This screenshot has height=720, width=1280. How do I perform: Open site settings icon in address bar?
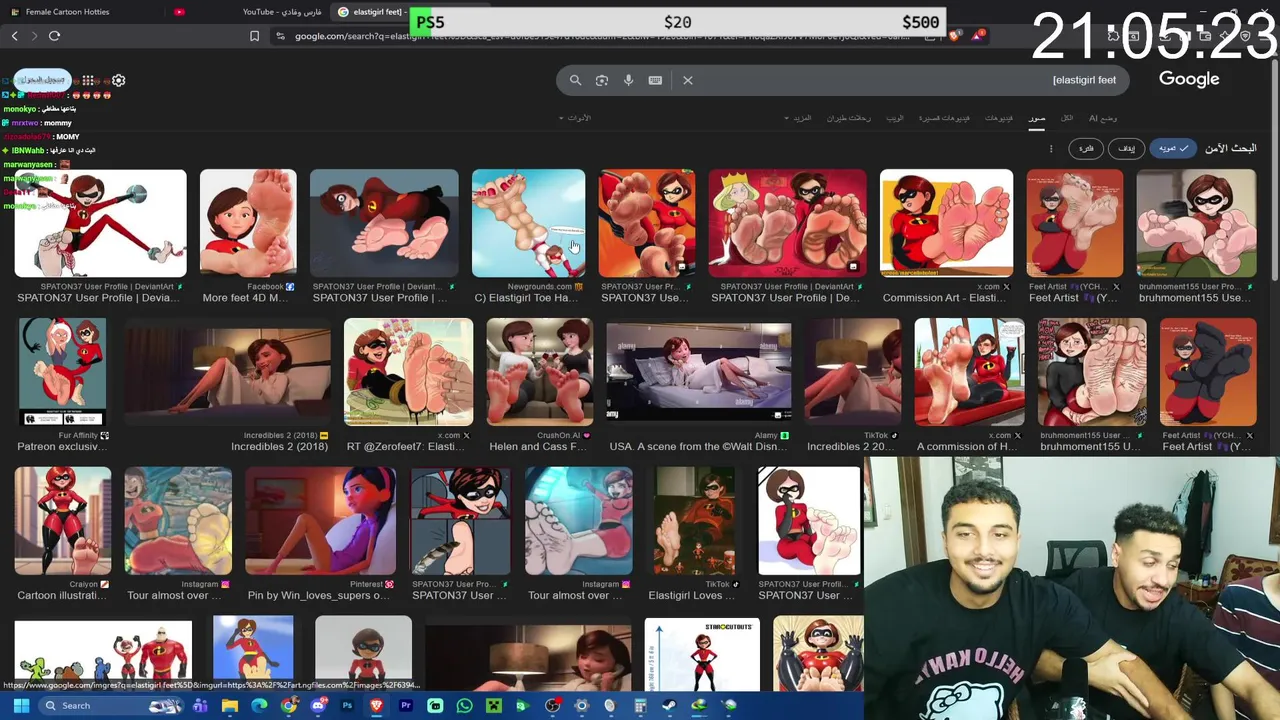(280, 36)
